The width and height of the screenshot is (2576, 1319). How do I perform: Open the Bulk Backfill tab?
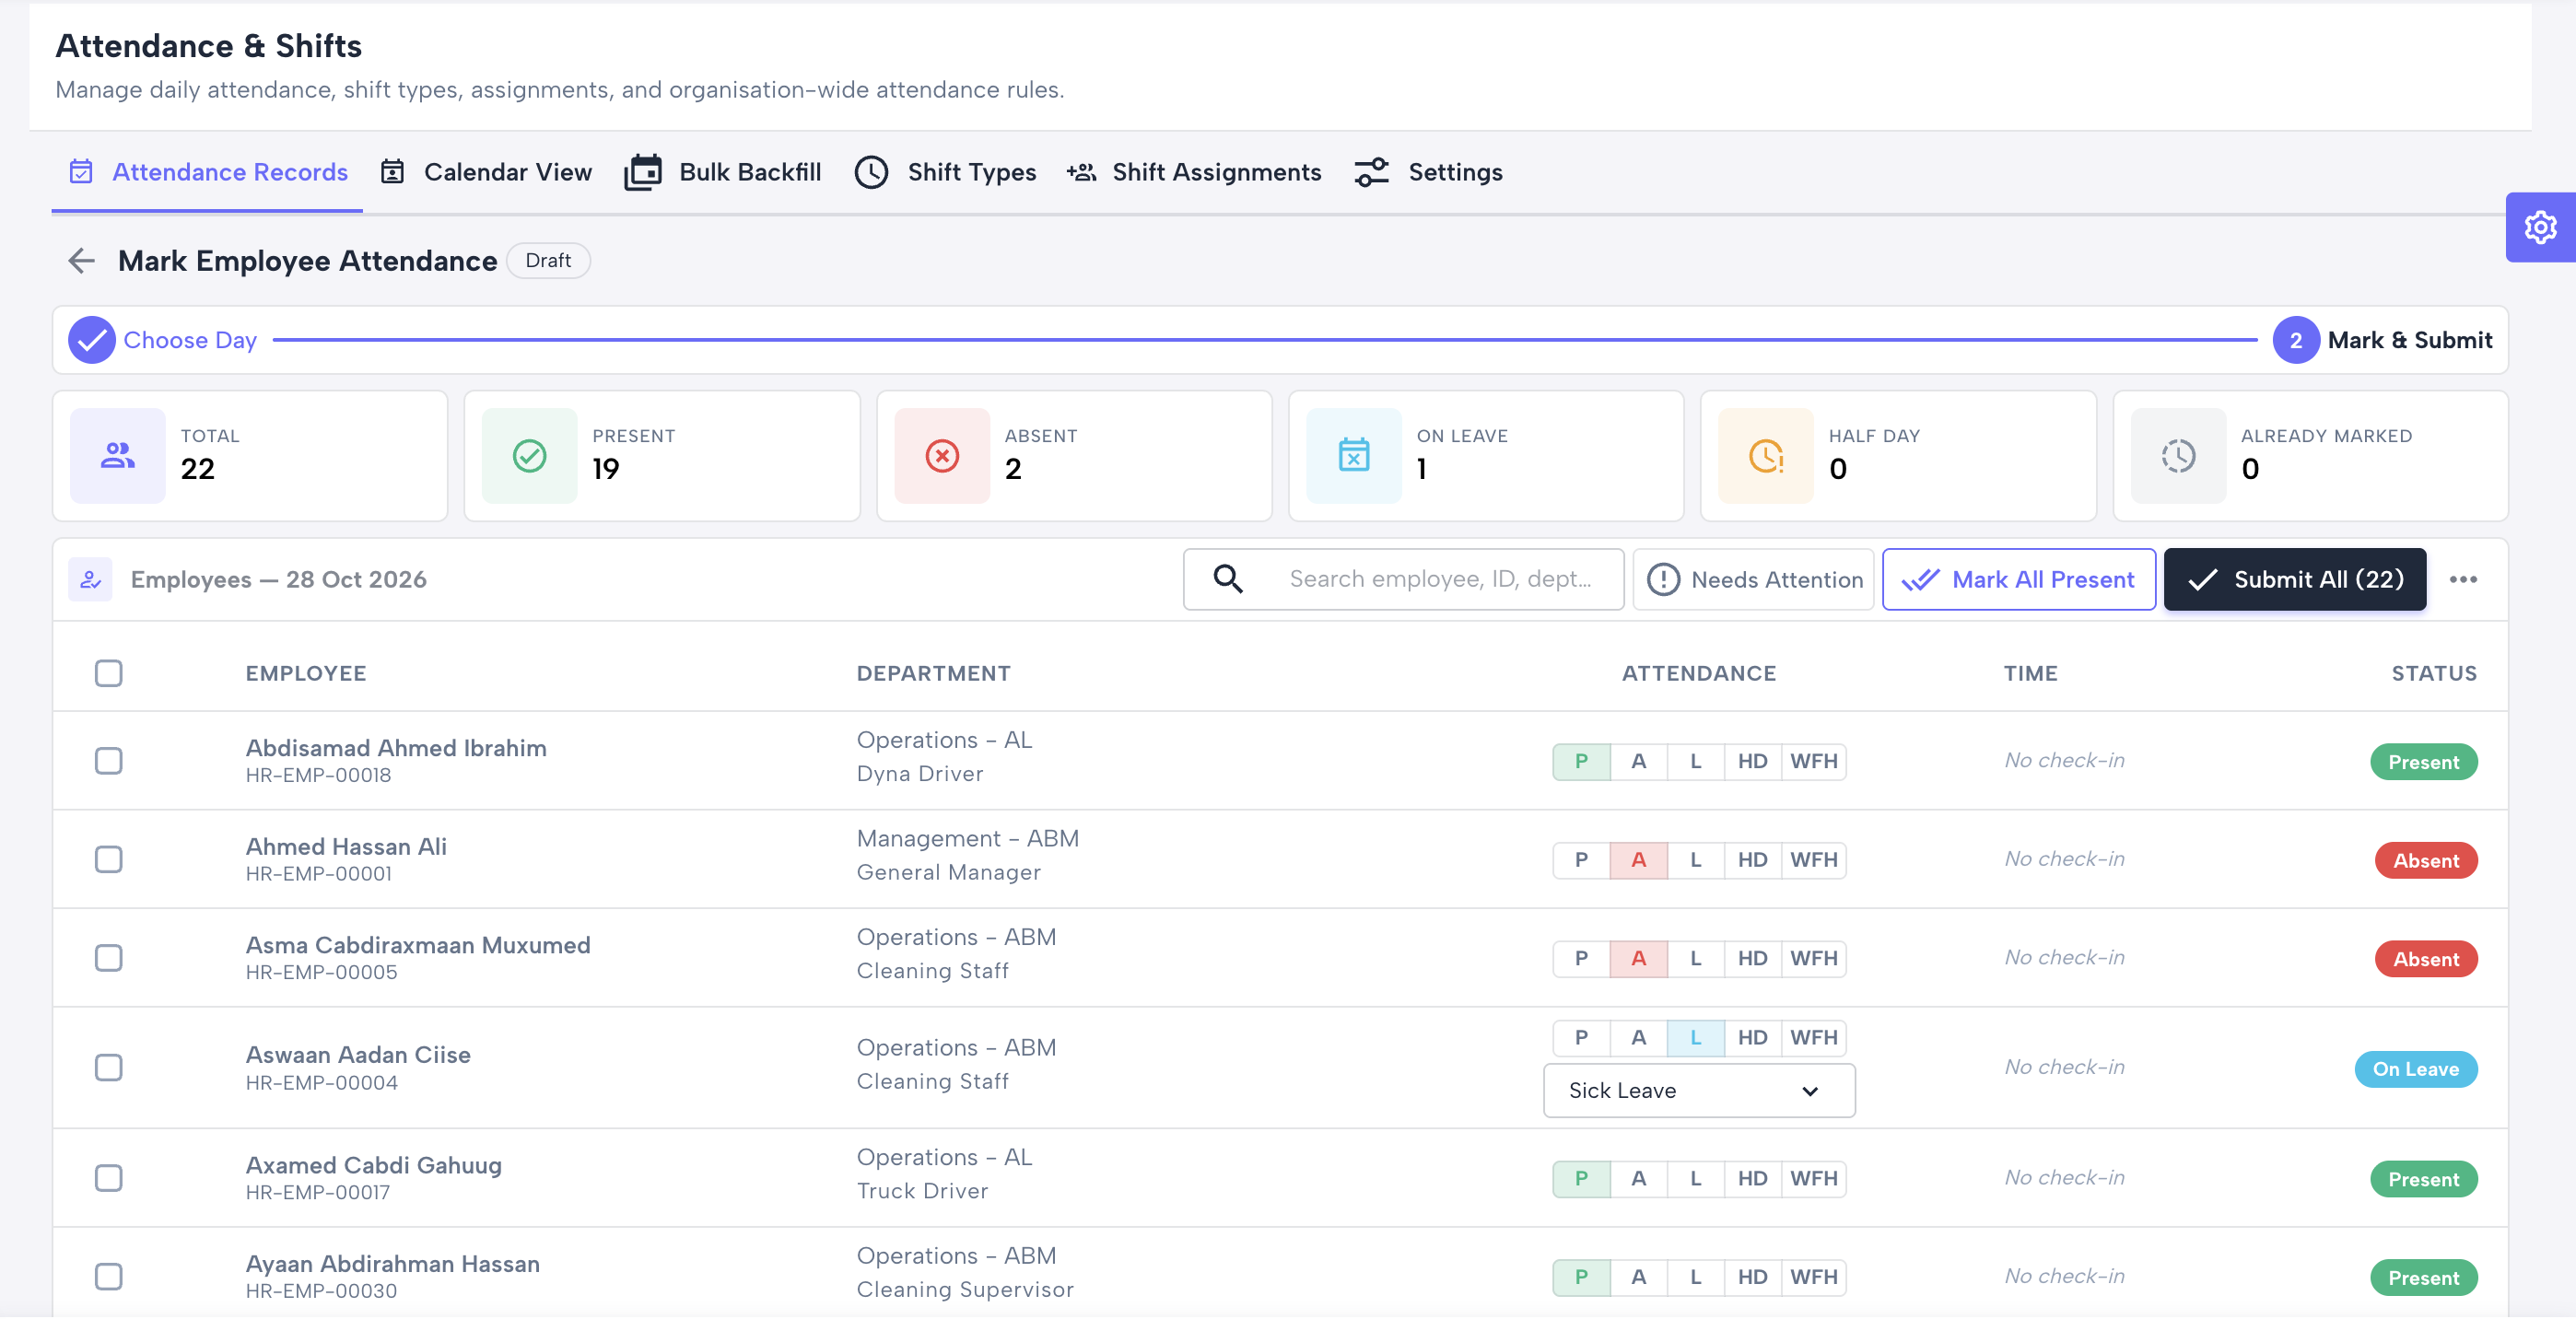click(723, 172)
